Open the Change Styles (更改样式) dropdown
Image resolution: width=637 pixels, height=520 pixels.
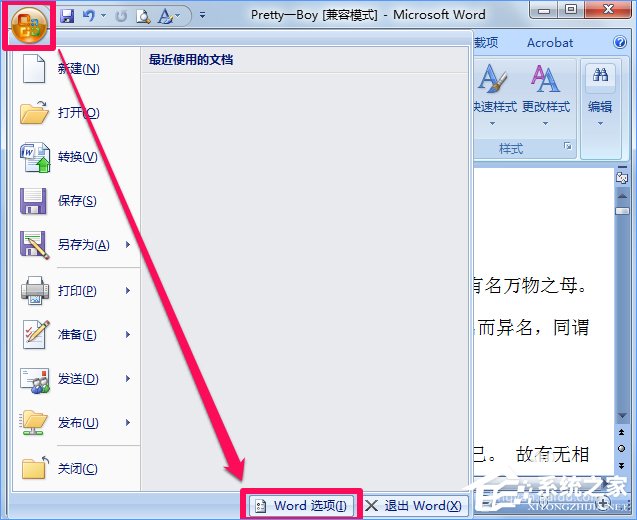click(546, 95)
